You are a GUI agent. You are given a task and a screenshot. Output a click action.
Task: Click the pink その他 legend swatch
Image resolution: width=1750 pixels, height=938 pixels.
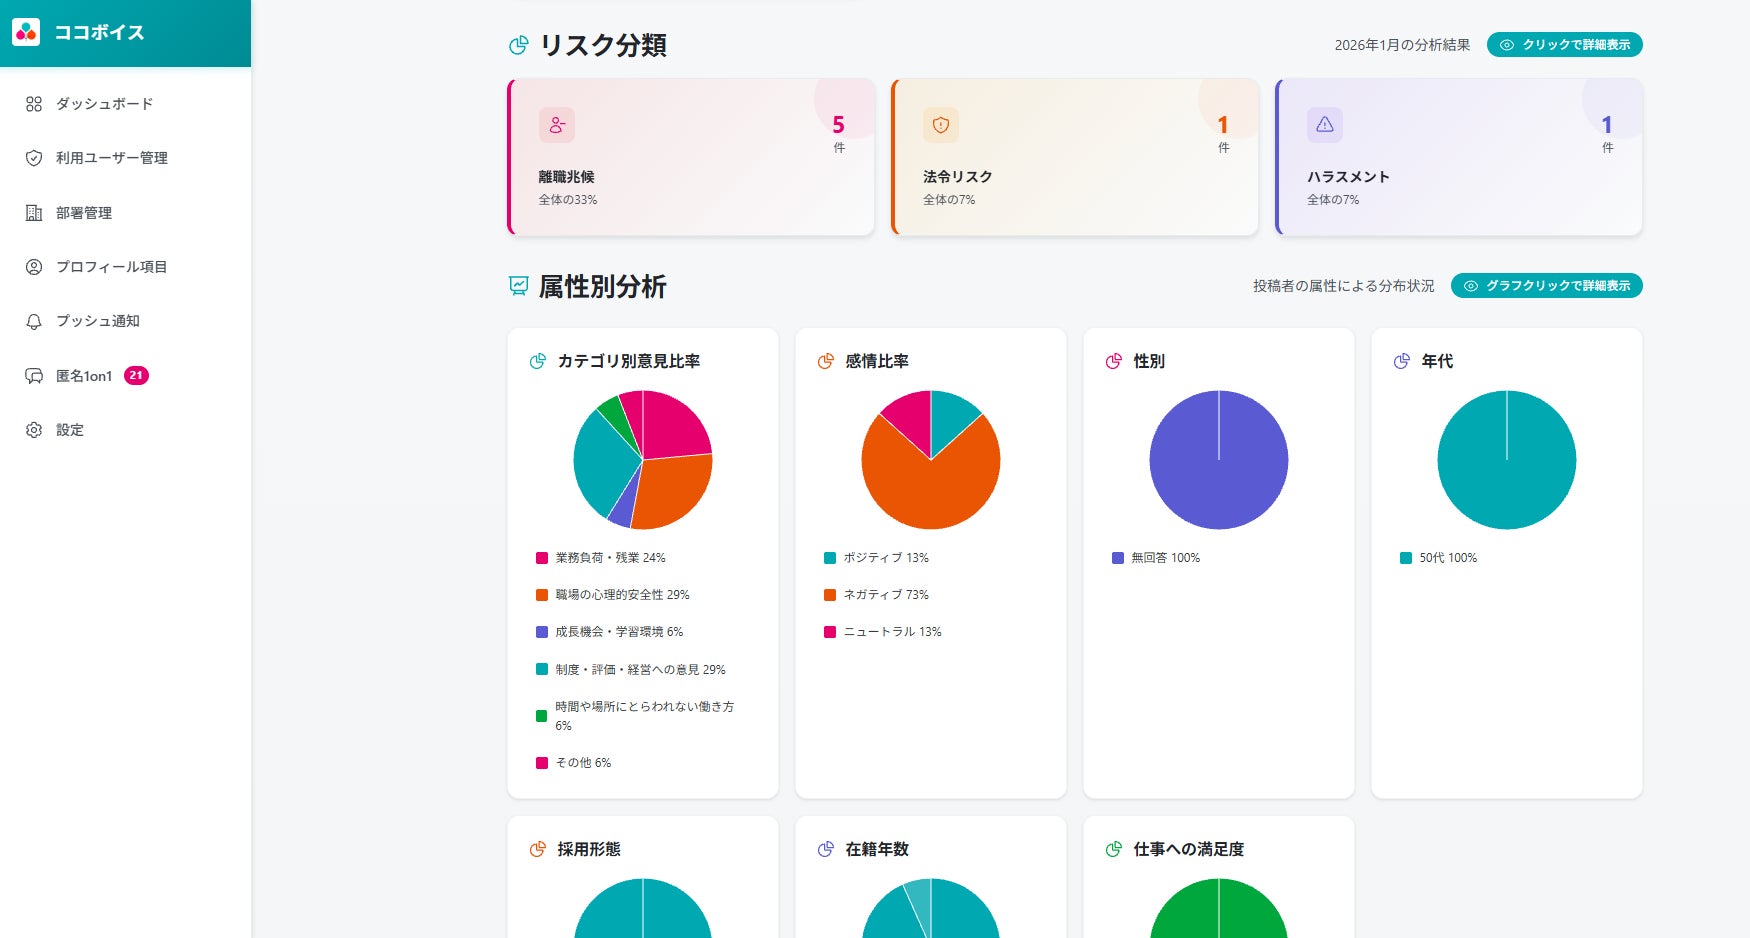pyautogui.click(x=542, y=763)
